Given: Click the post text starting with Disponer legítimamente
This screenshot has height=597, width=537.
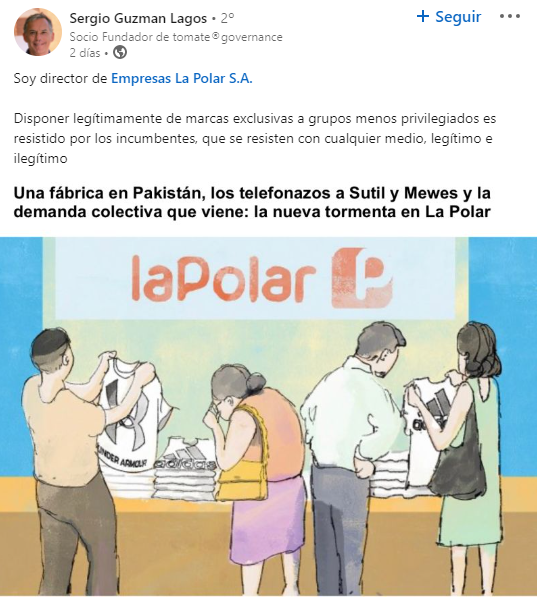Looking at the screenshot, I should 254,138.
